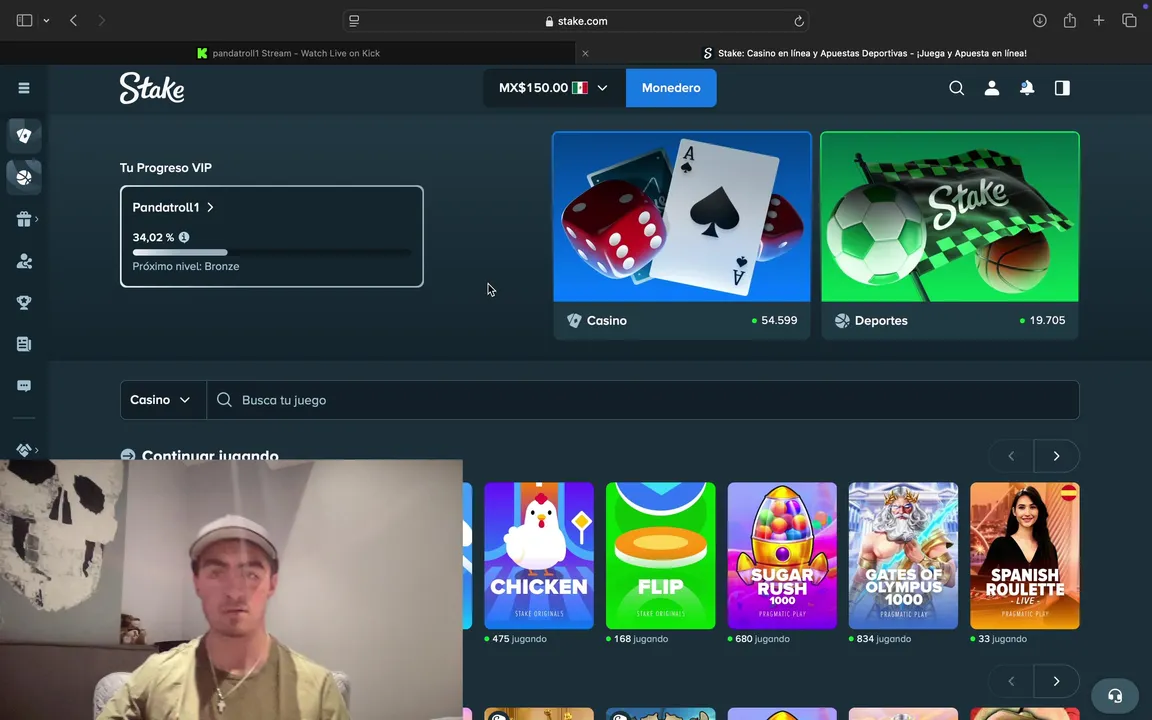
Task: Open the Casino filter dropdown
Action: (x=163, y=400)
